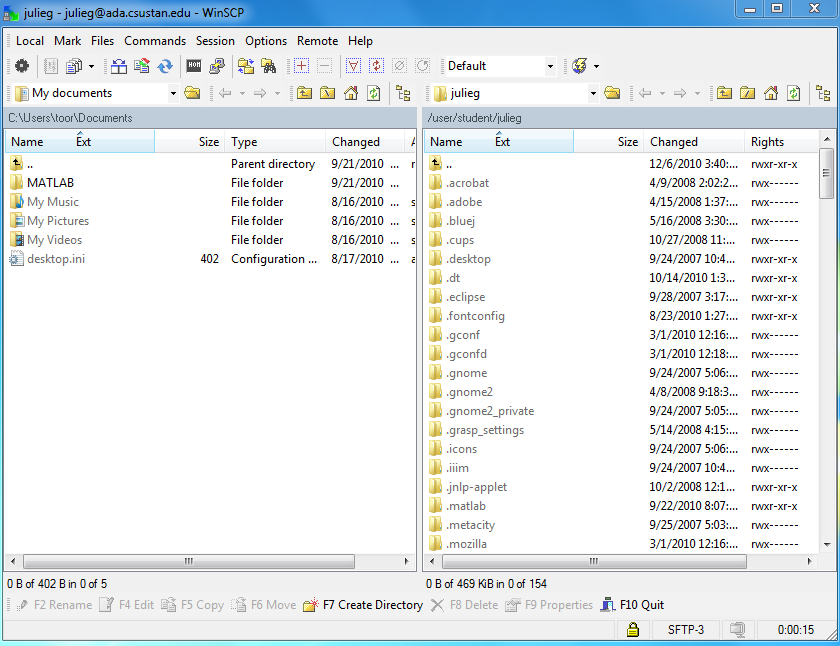Screen dimensions: 840x646
Task: Open the Session menu
Action: 215,41
